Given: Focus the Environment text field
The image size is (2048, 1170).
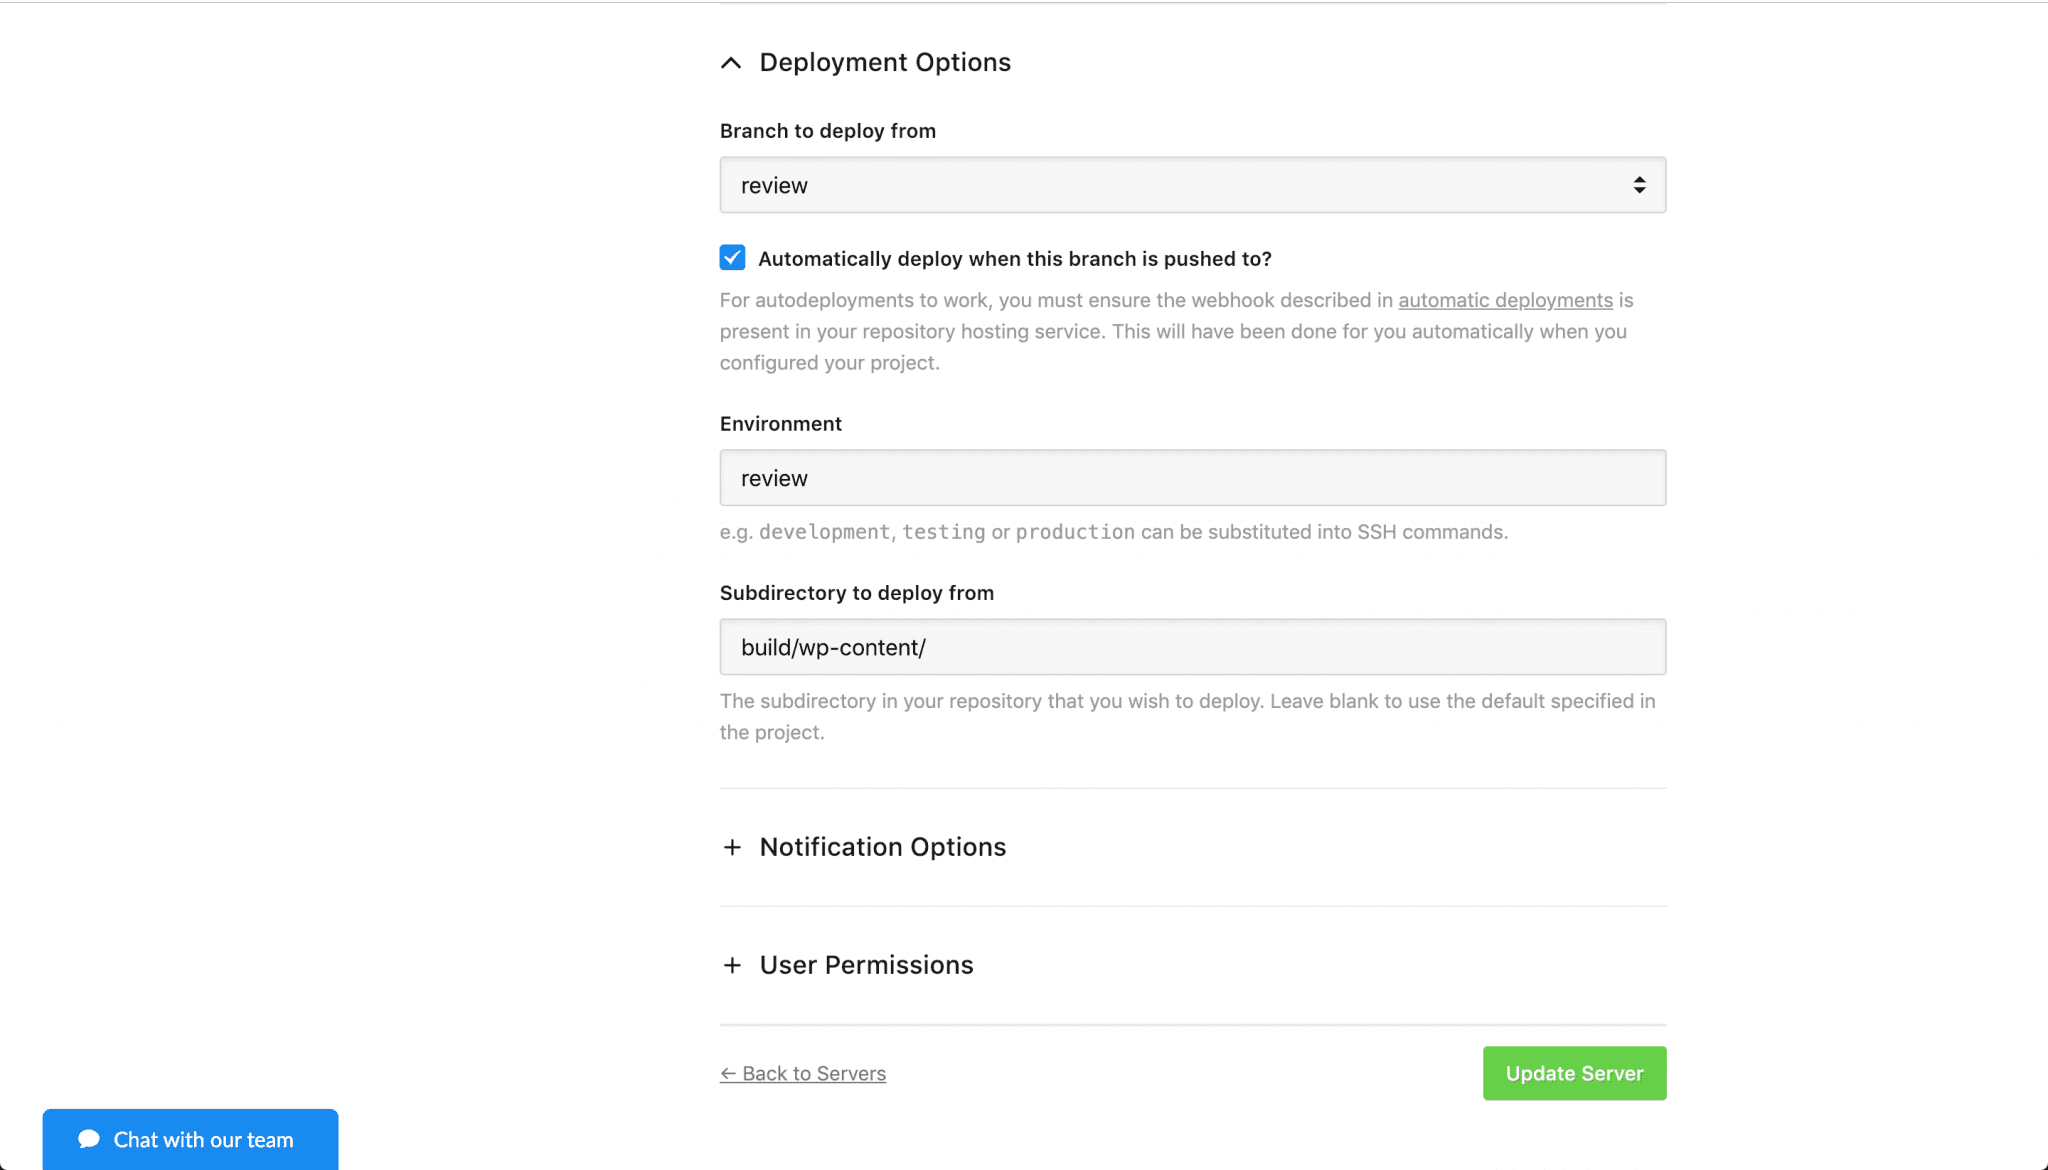Looking at the screenshot, I should pyautogui.click(x=1192, y=478).
